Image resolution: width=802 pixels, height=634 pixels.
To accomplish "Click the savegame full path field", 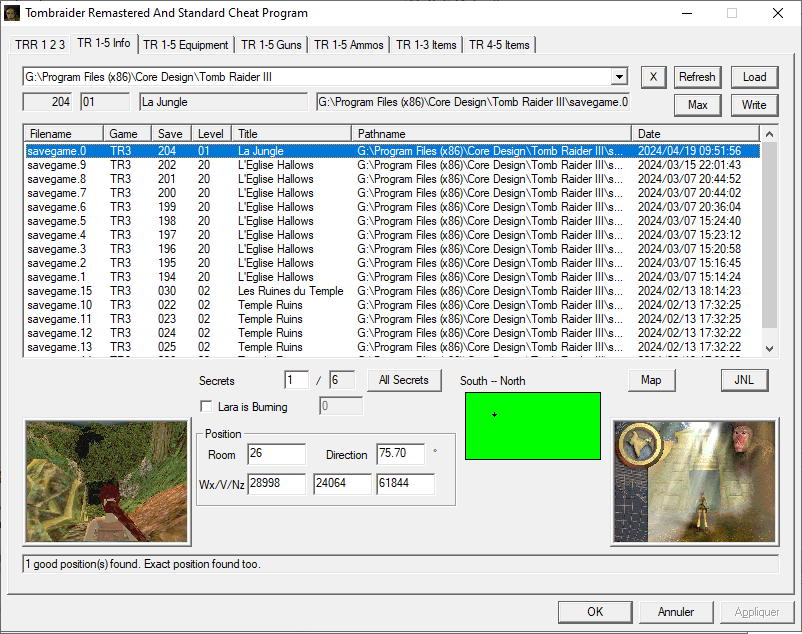I will [x=473, y=102].
